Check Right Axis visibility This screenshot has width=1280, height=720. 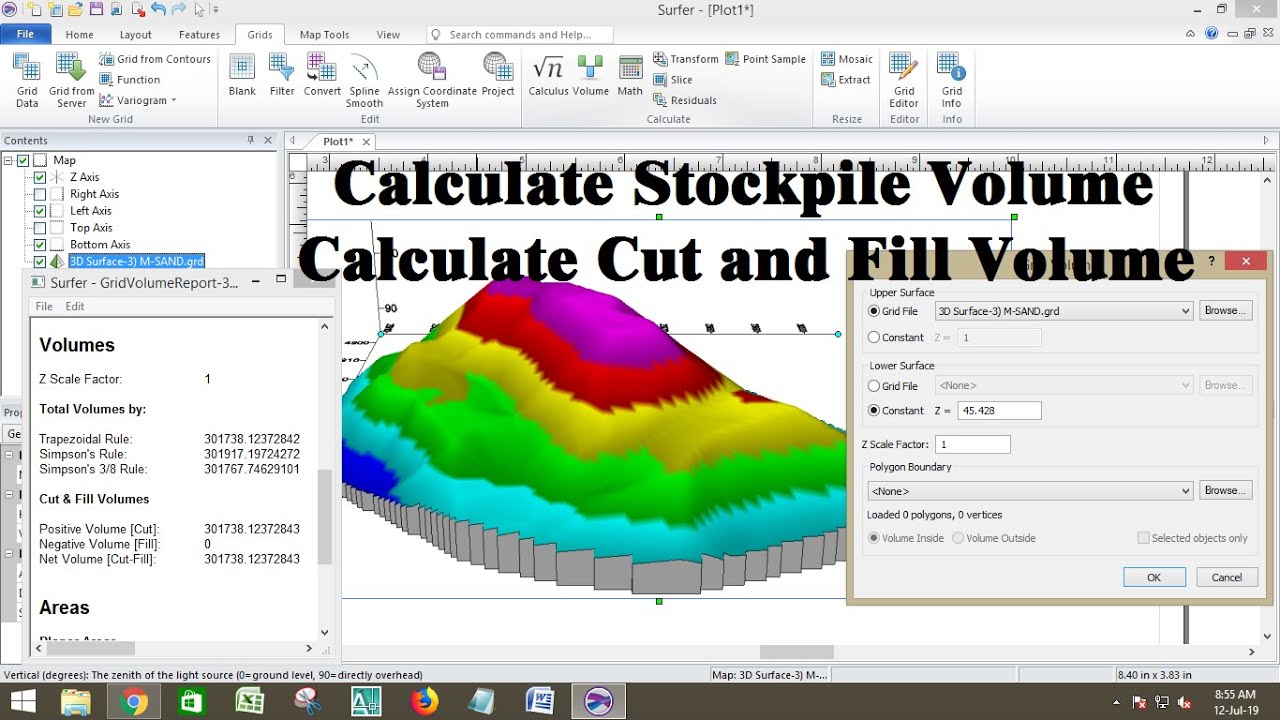tap(40, 194)
